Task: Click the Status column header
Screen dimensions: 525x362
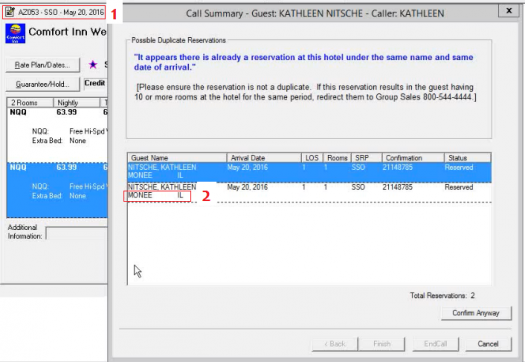Action: [x=467, y=158]
